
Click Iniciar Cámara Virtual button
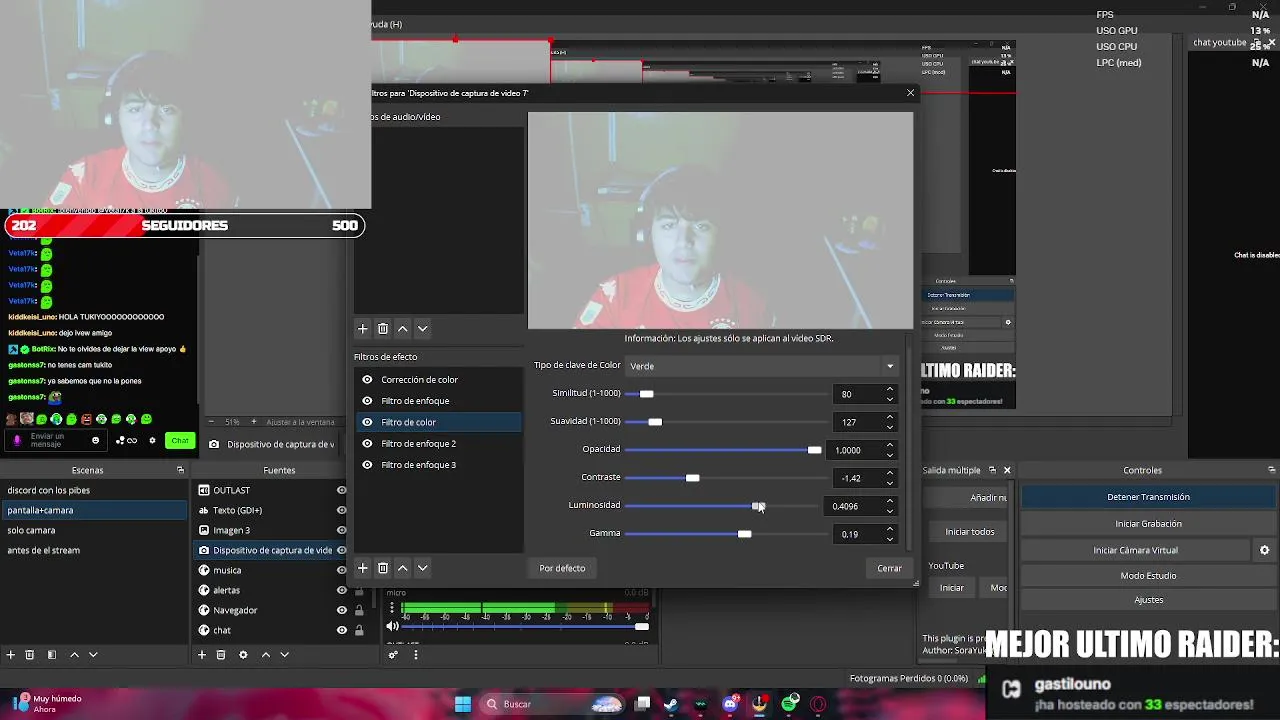click(1135, 550)
